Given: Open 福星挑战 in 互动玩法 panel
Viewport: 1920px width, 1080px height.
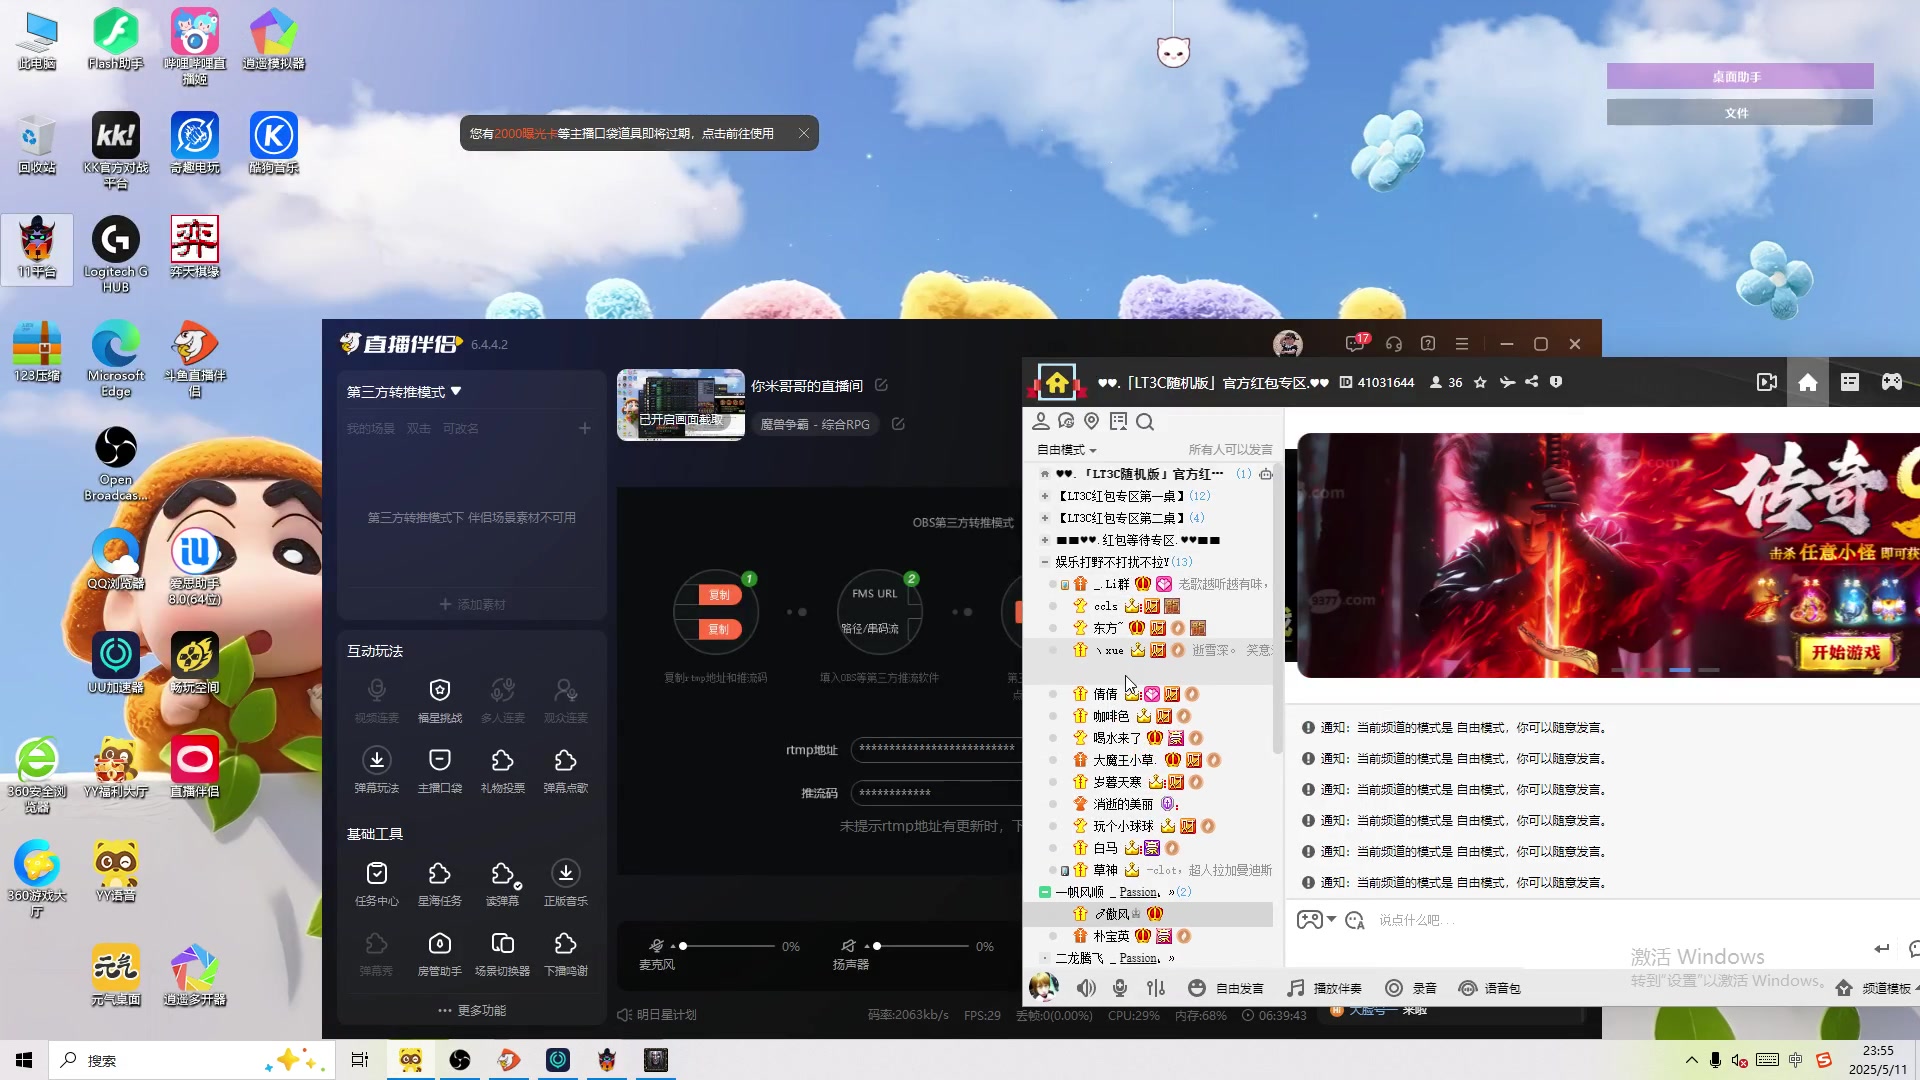Looking at the screenshot, I should pos(439,700).
